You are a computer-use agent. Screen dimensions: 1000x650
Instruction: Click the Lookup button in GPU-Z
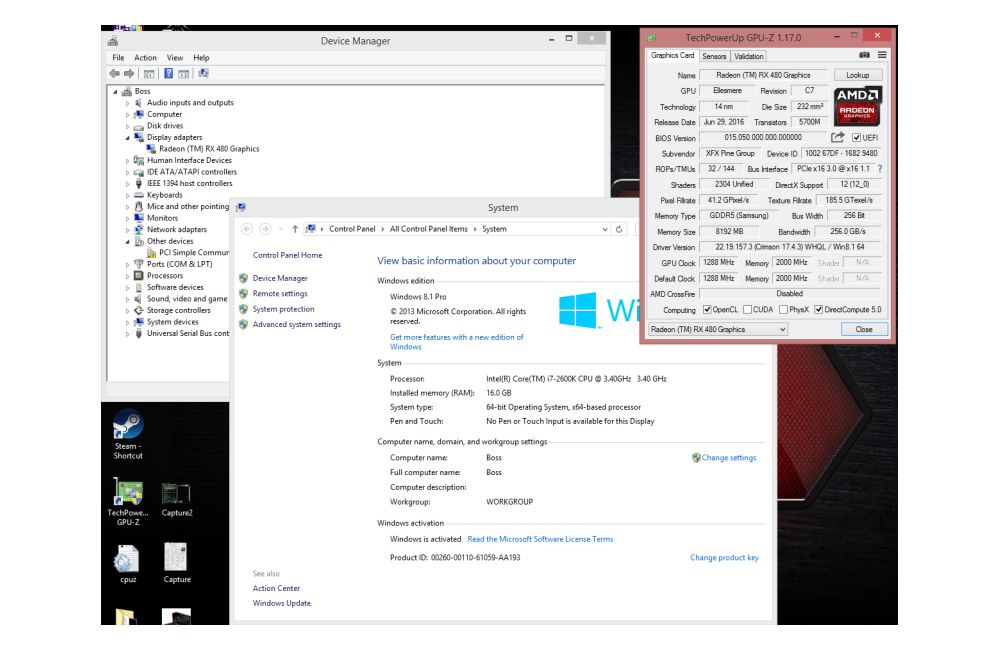coord(857,75)
